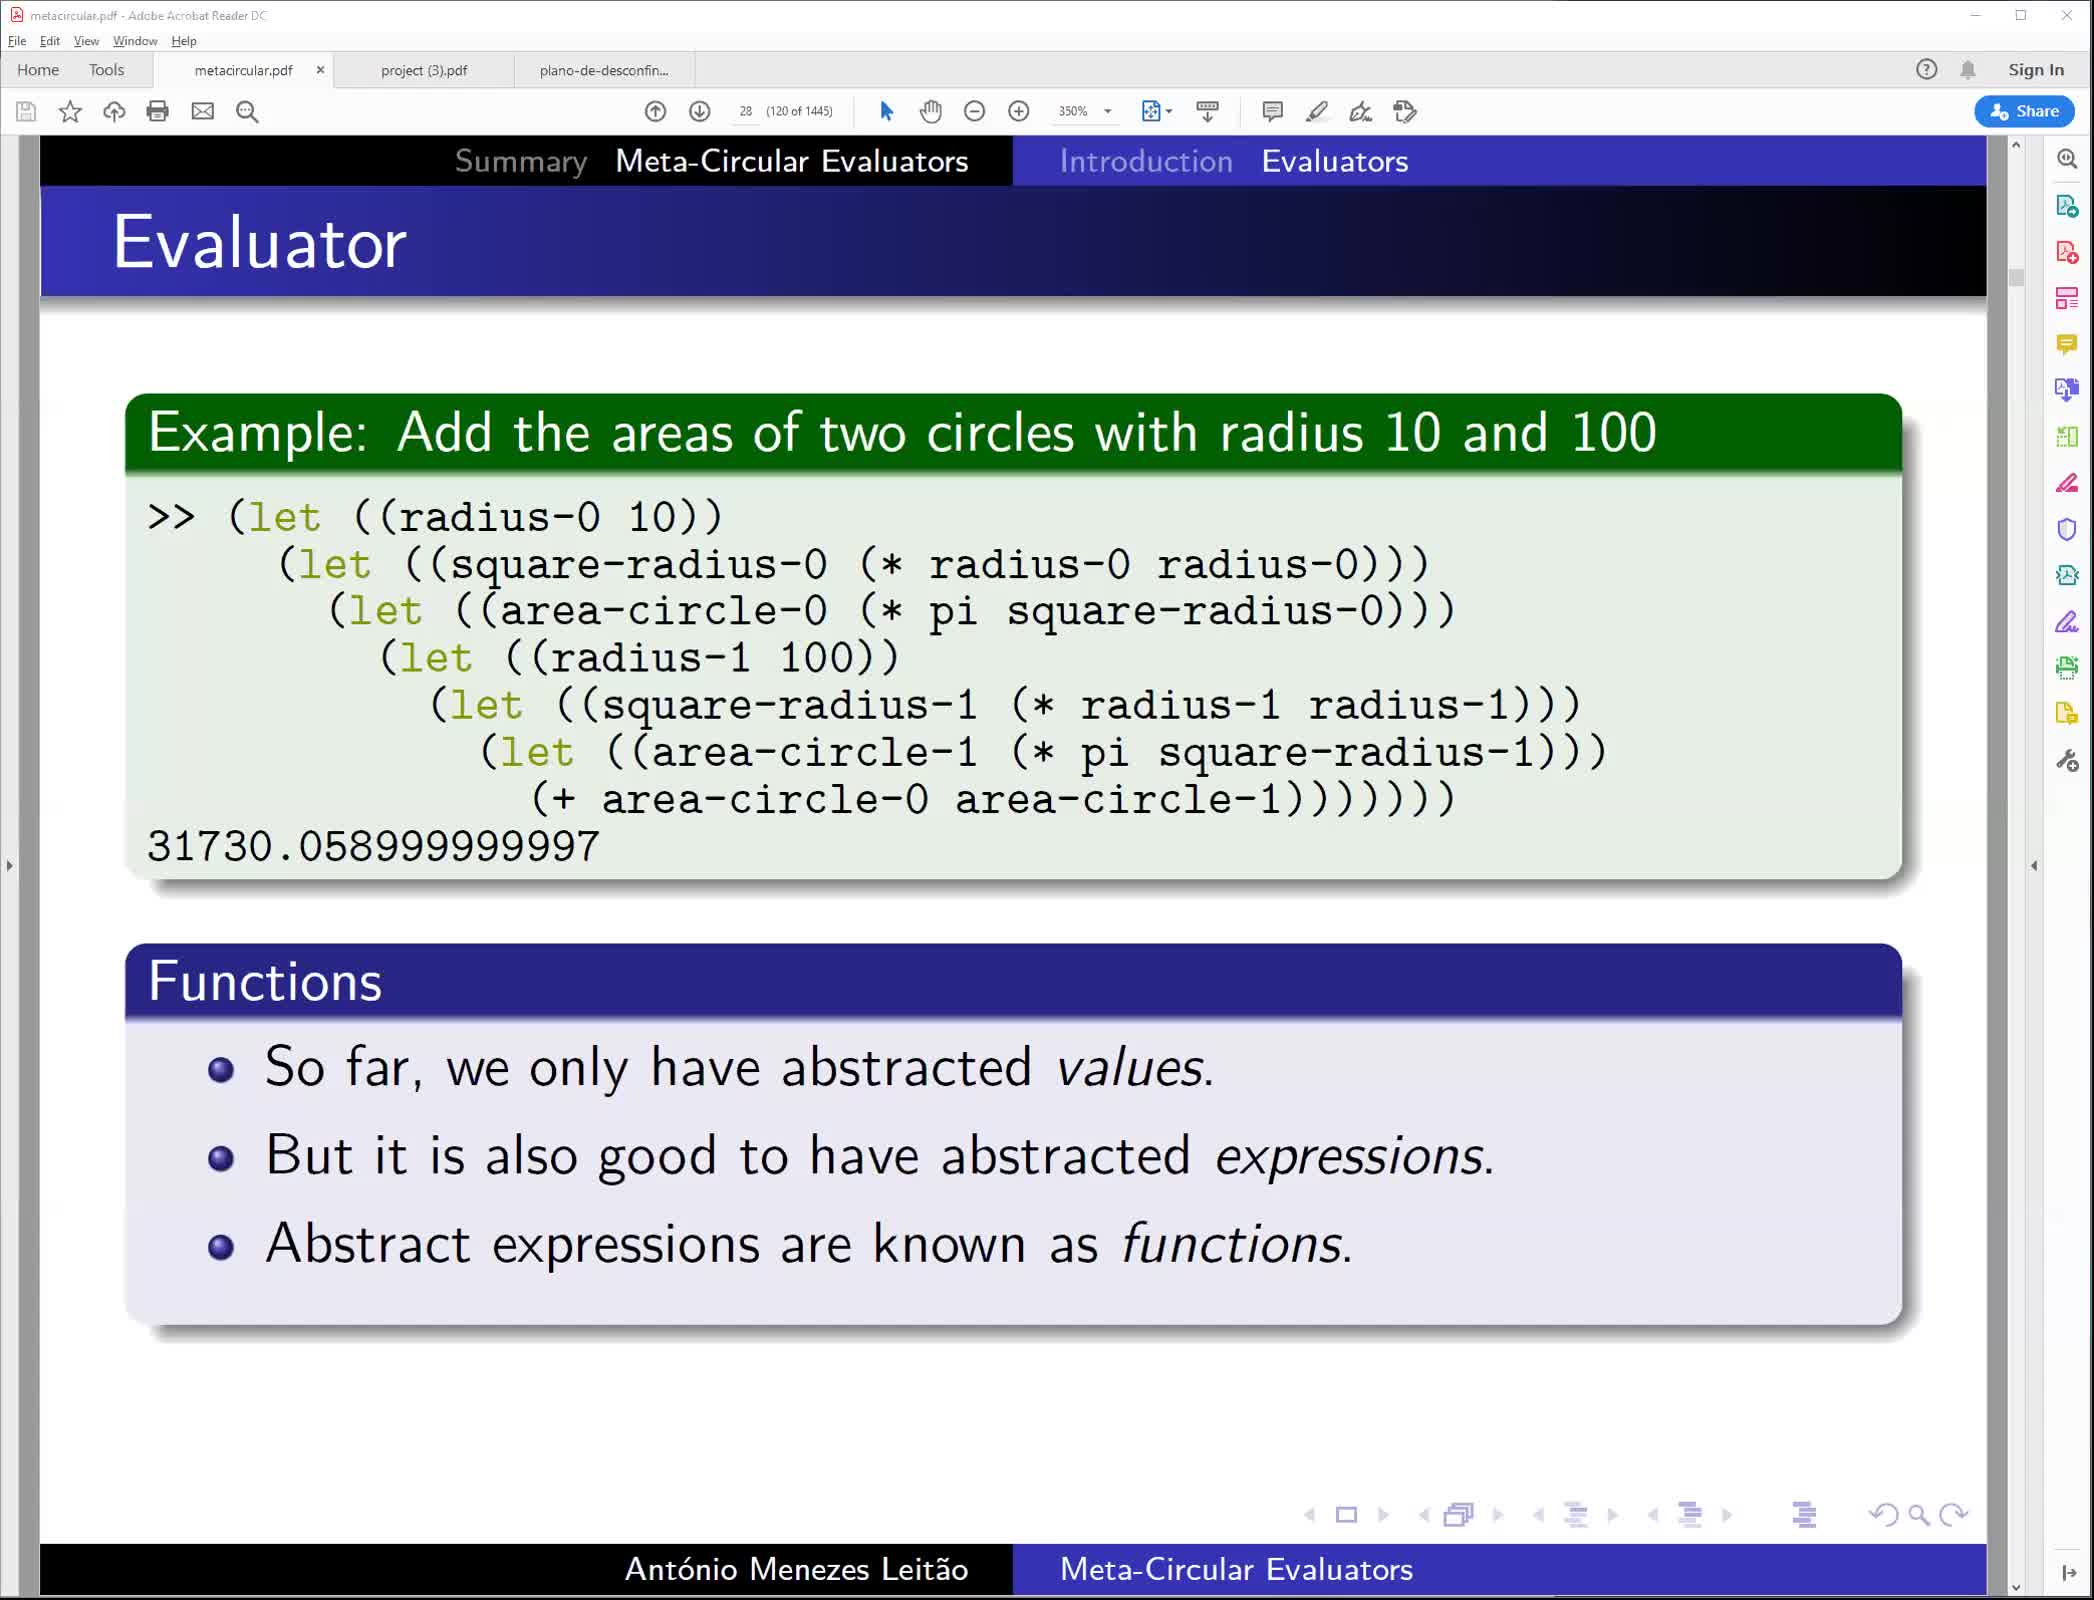2094x1600 pixels.
Task: Click the bookmark/favorite star icon
Action: coord(69,109)
